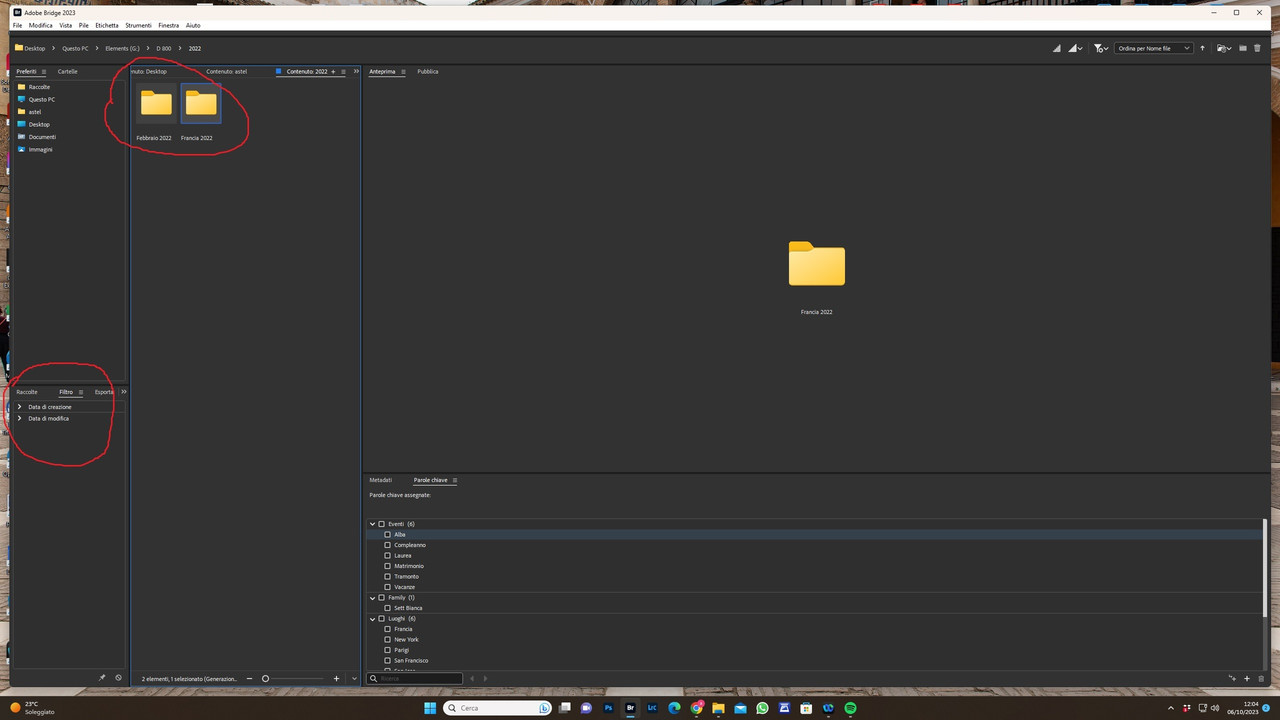Move the thumbnail size slider handle
The width and height of the screenshot is (1280, 720).
[x=265, y=679]
